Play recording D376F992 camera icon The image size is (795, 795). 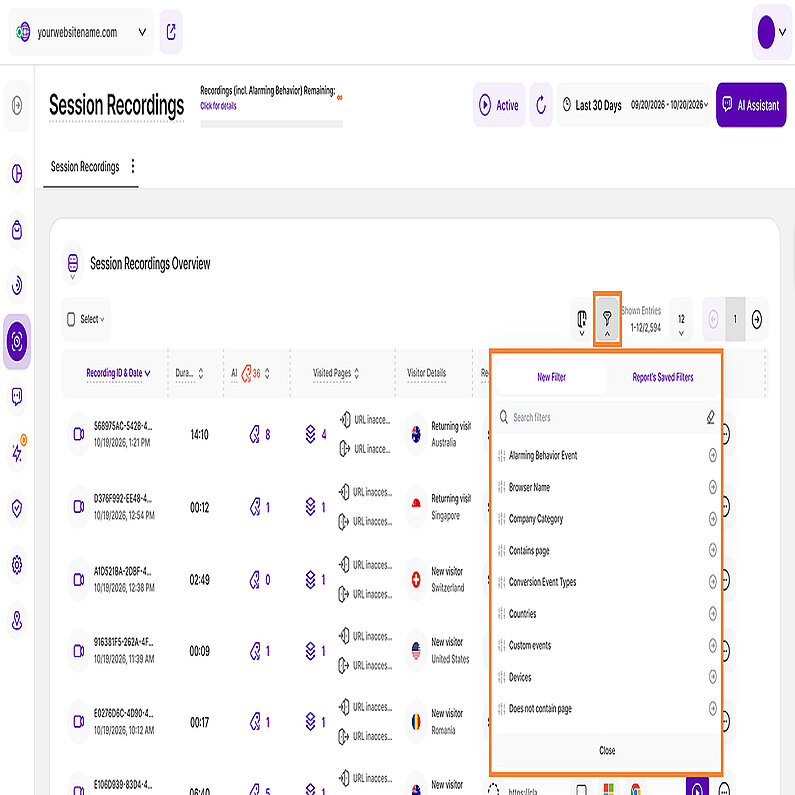(x=79, y=507)
